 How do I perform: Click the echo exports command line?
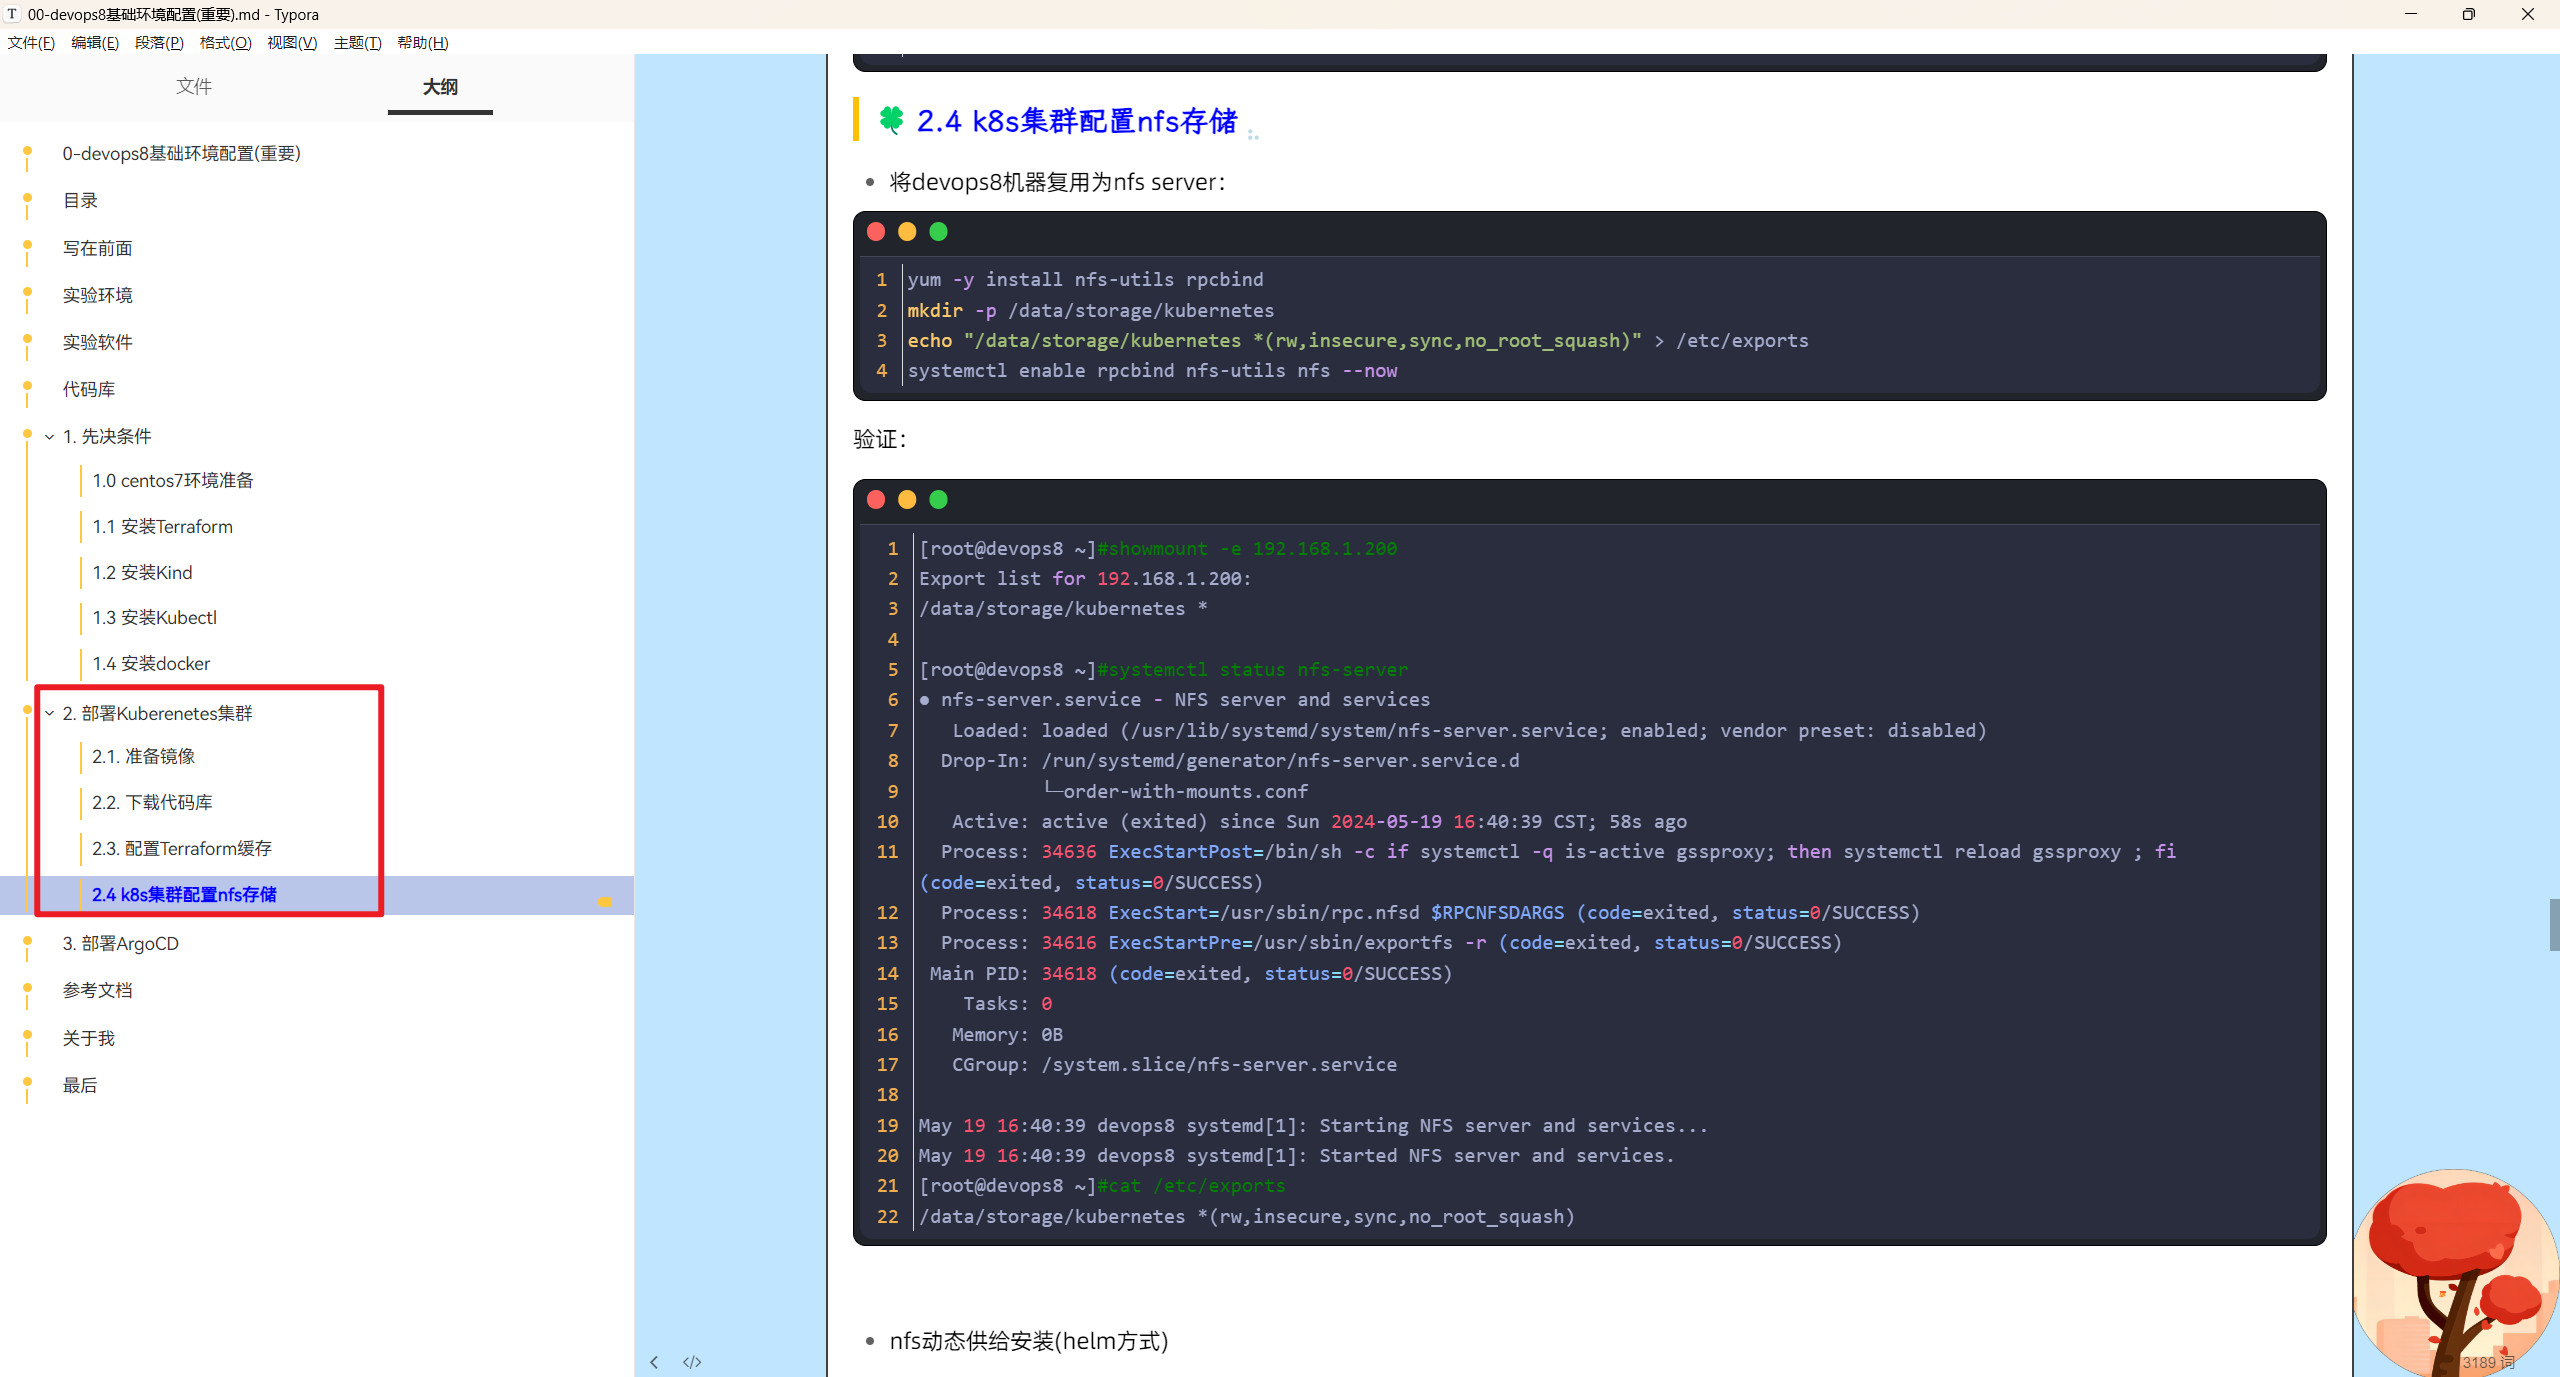(x=1358, y=341)
